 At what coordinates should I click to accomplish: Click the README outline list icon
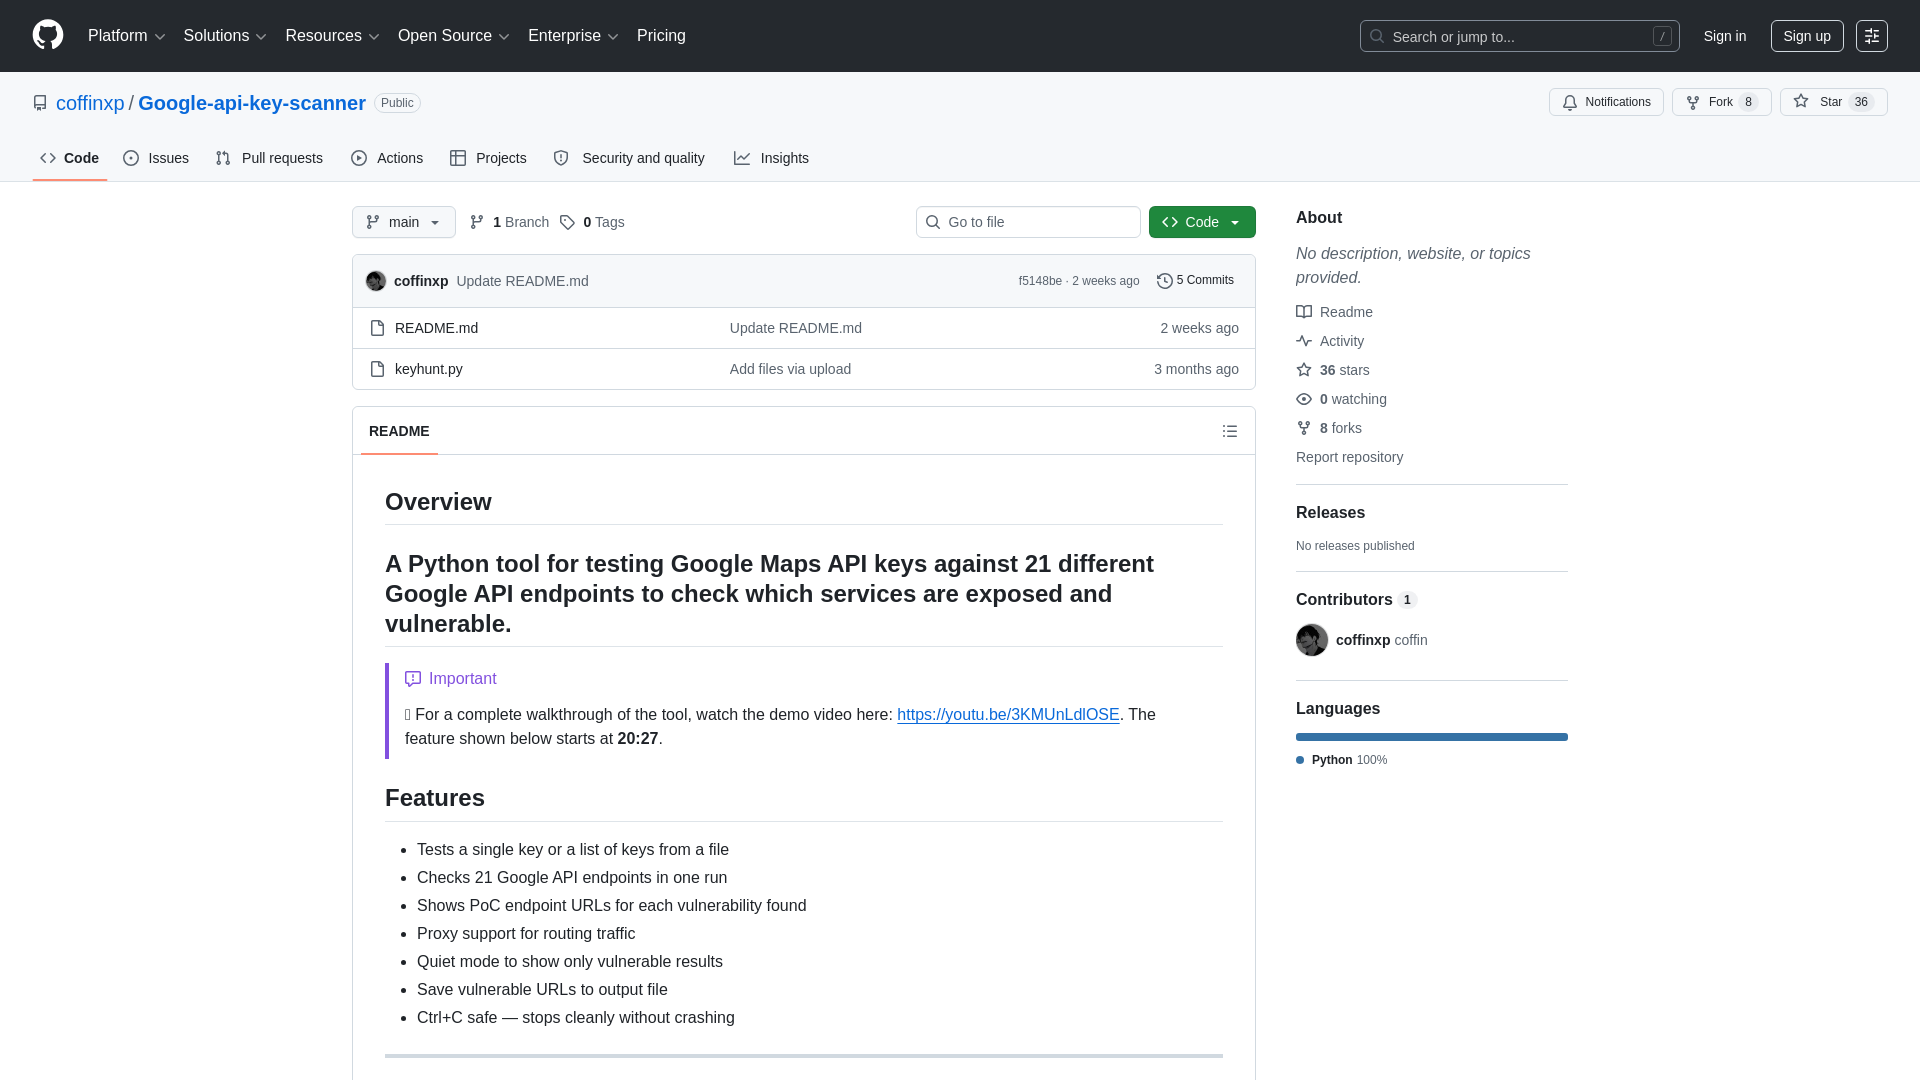(1230, 431)
